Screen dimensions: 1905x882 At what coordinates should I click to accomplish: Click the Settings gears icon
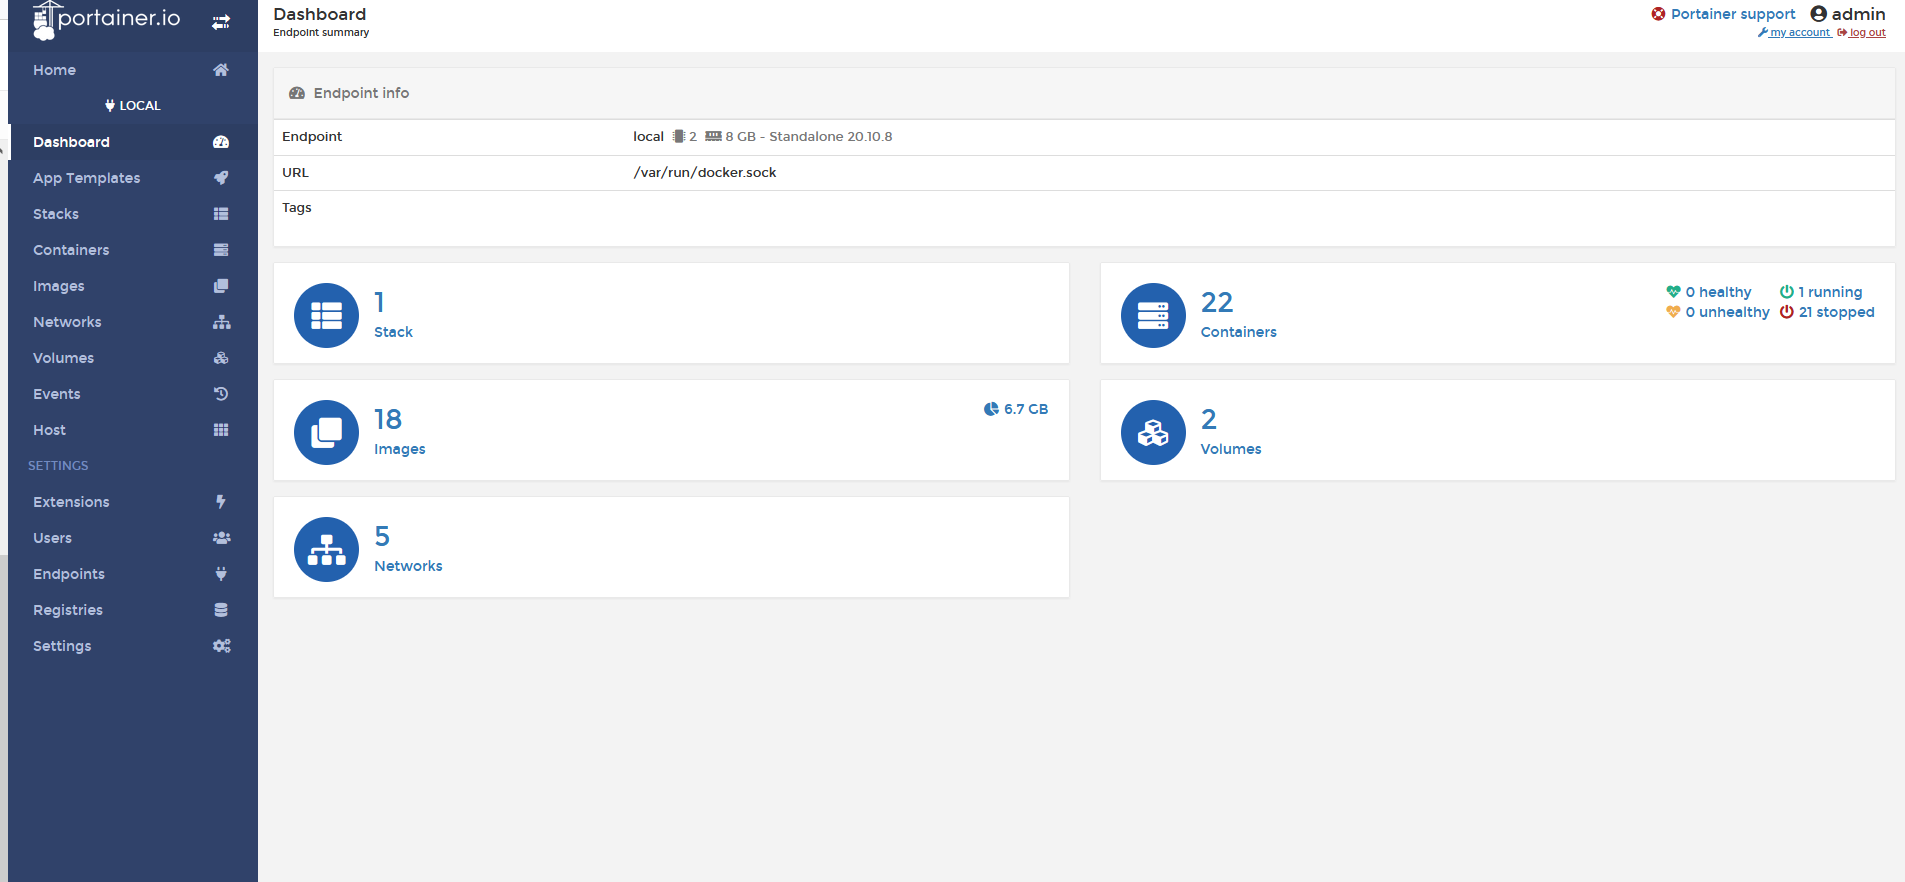[x=221, y=646]
